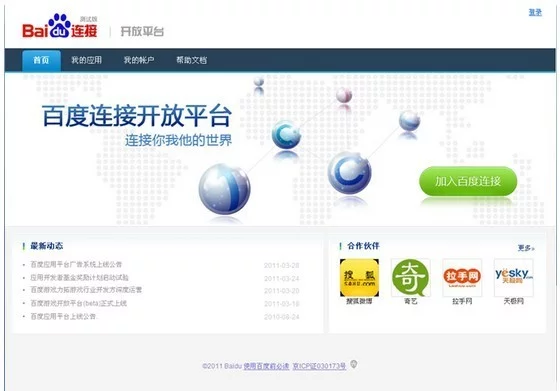
Task: Click the ©2011 Baidu copyright text
Action: click(222, 366)
